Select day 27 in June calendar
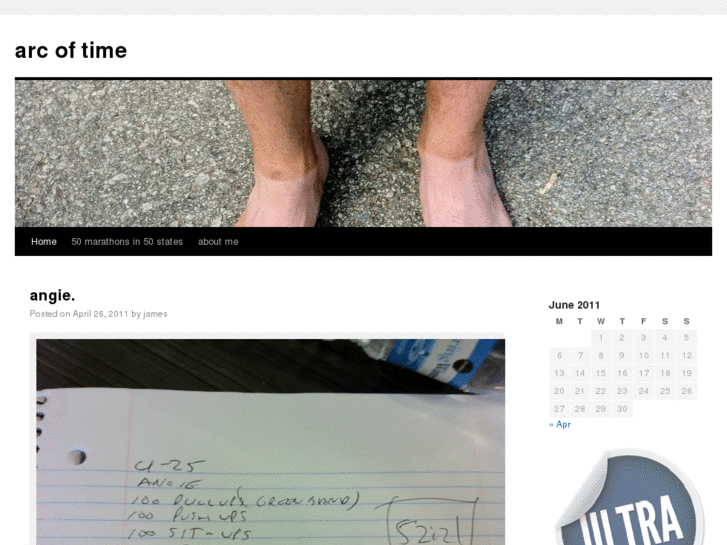727x545 pixels. 560,409
